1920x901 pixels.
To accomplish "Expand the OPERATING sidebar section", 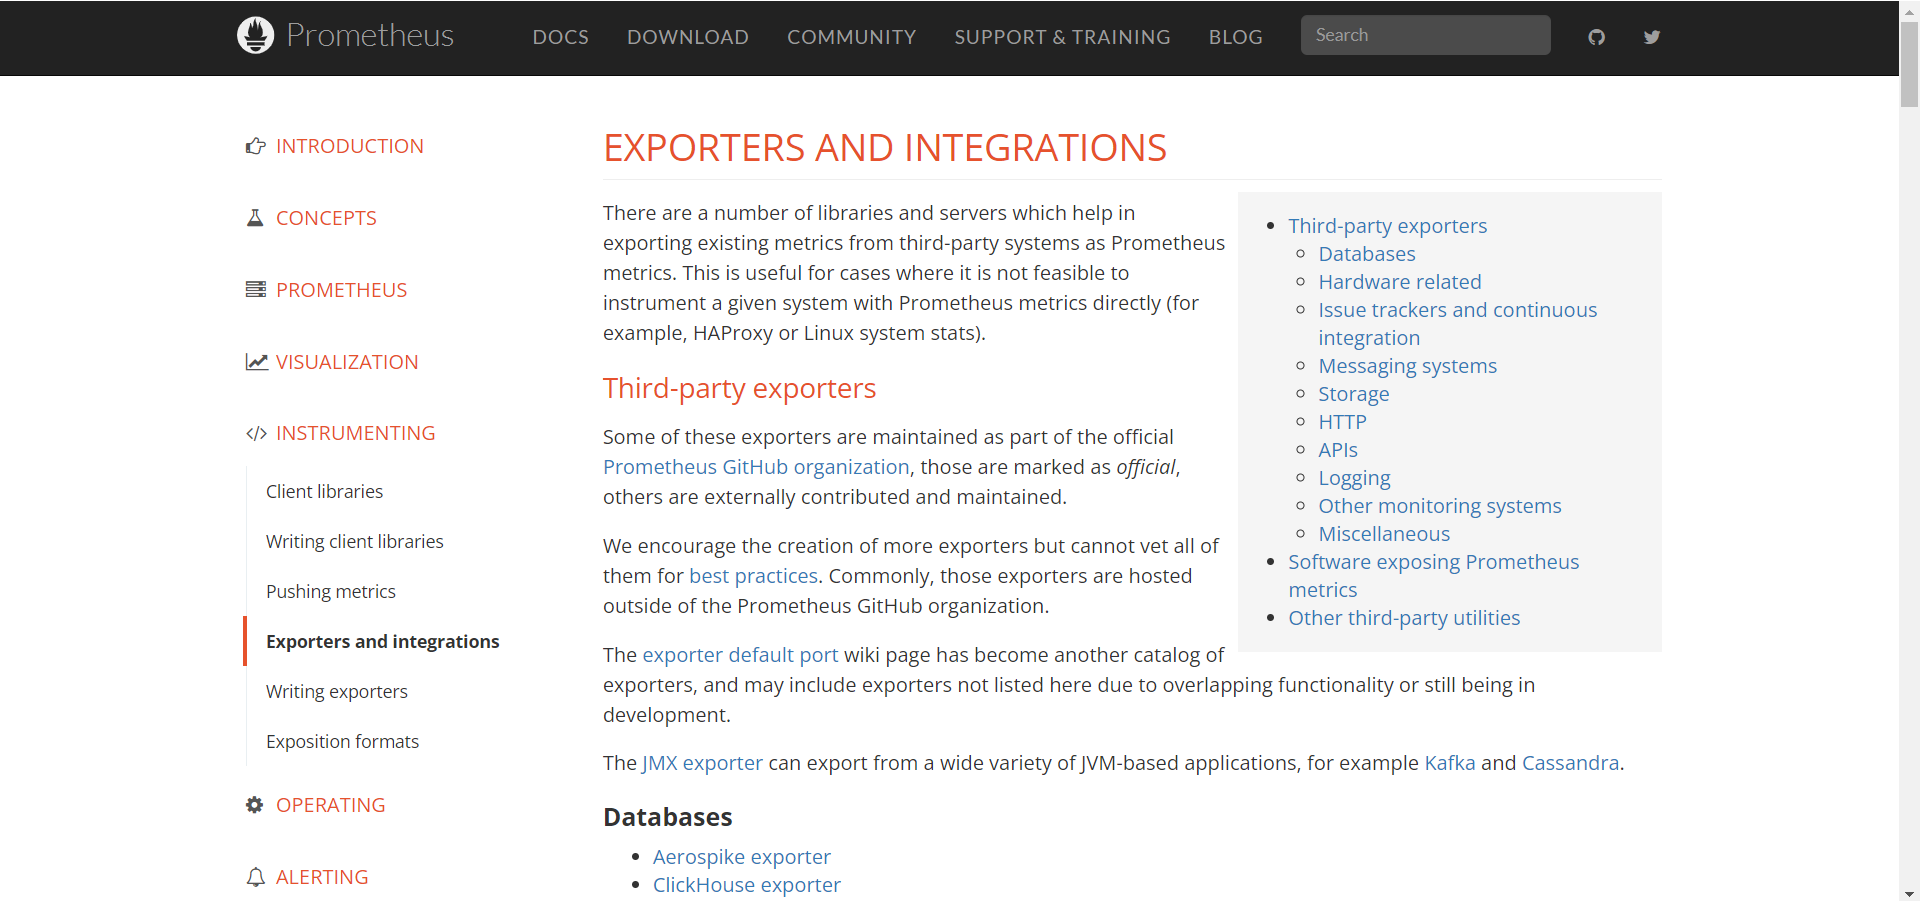I will pos(330,805).
